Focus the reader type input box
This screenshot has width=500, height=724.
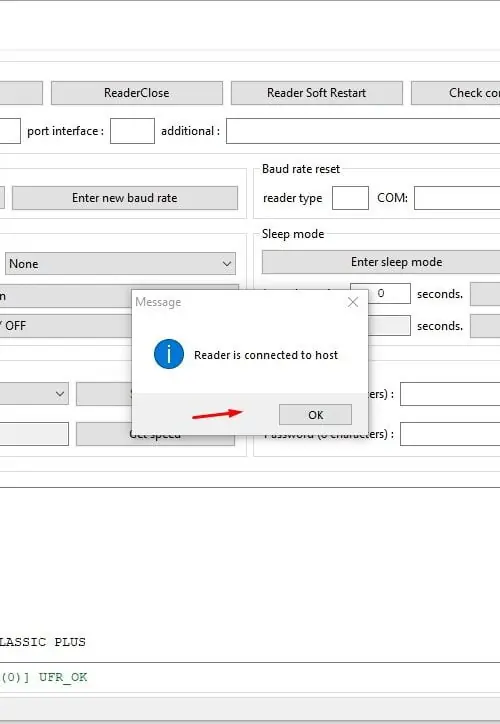350,198
